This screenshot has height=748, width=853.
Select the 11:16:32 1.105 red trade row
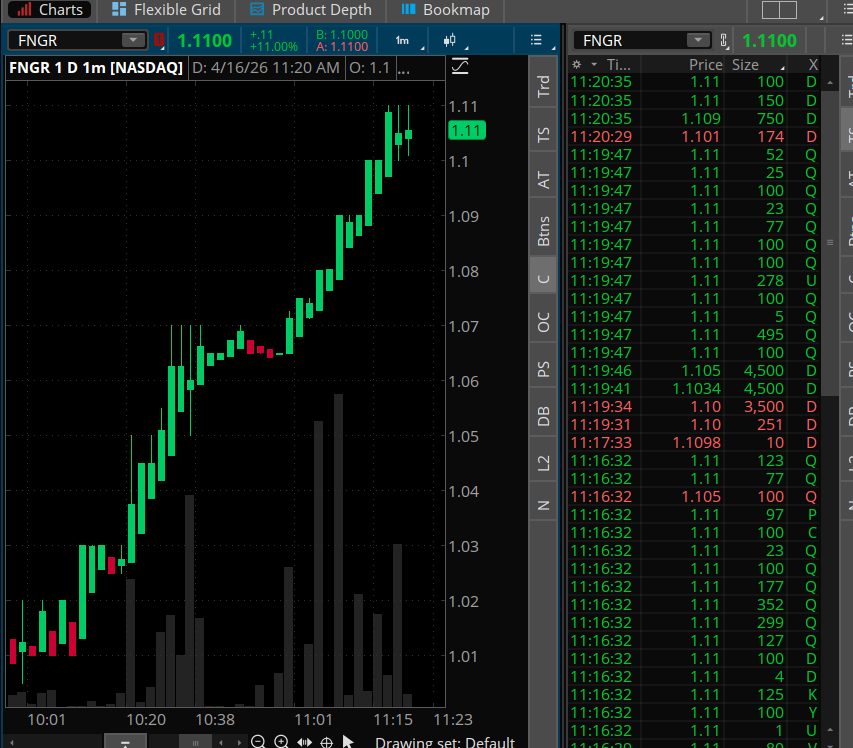694,496
